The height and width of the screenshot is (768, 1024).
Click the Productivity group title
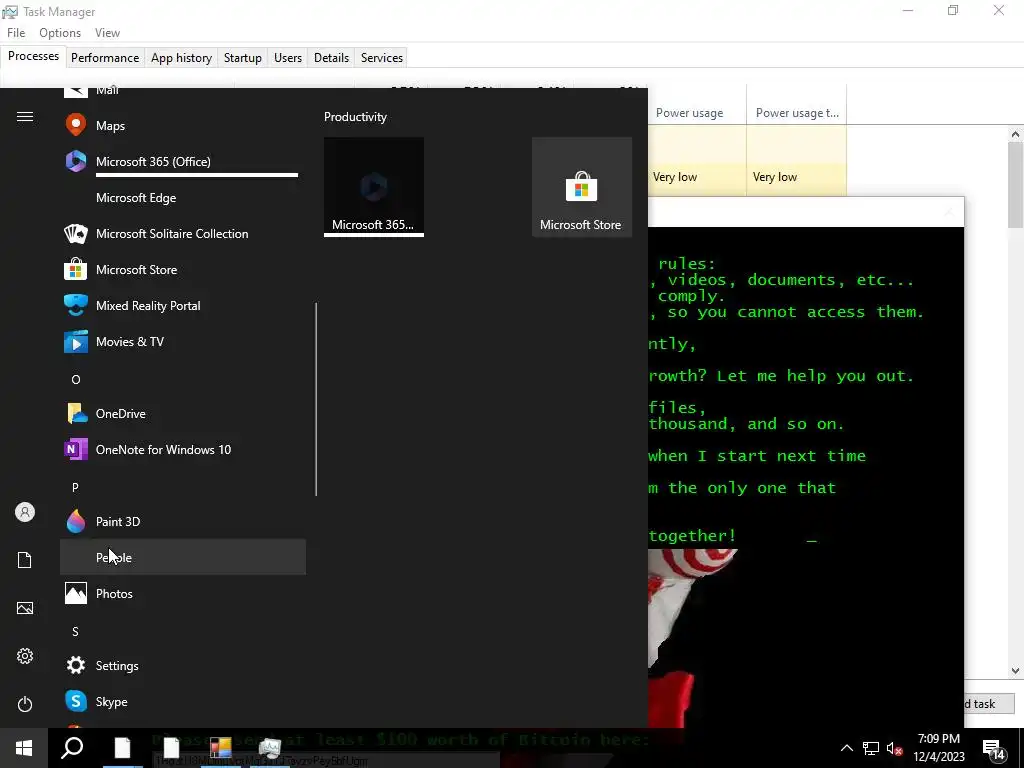(x=355, y=117)
